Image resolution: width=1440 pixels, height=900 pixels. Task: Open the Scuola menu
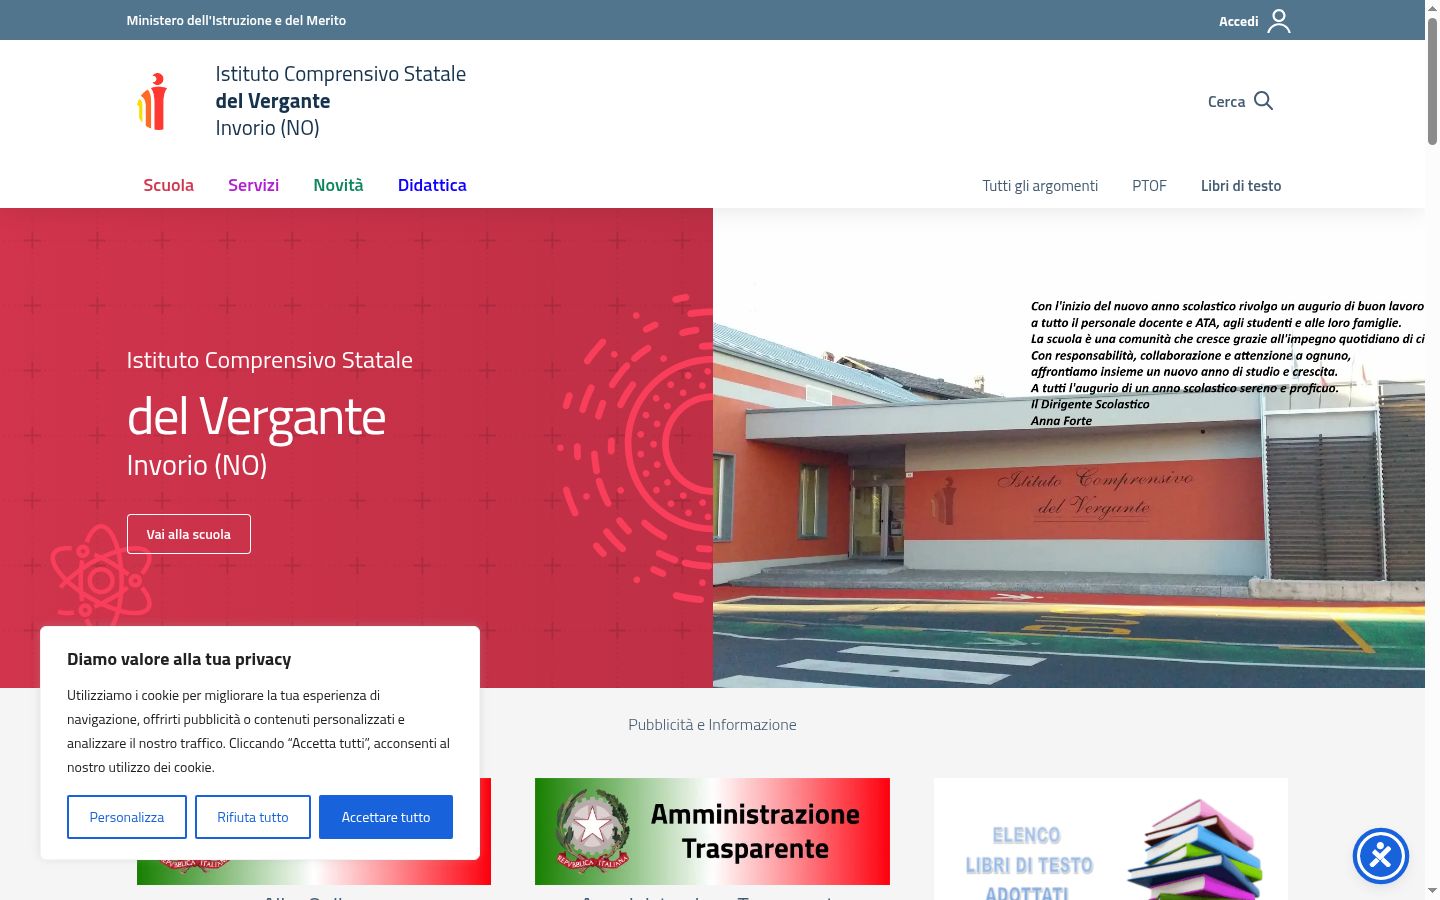[168, 185]
